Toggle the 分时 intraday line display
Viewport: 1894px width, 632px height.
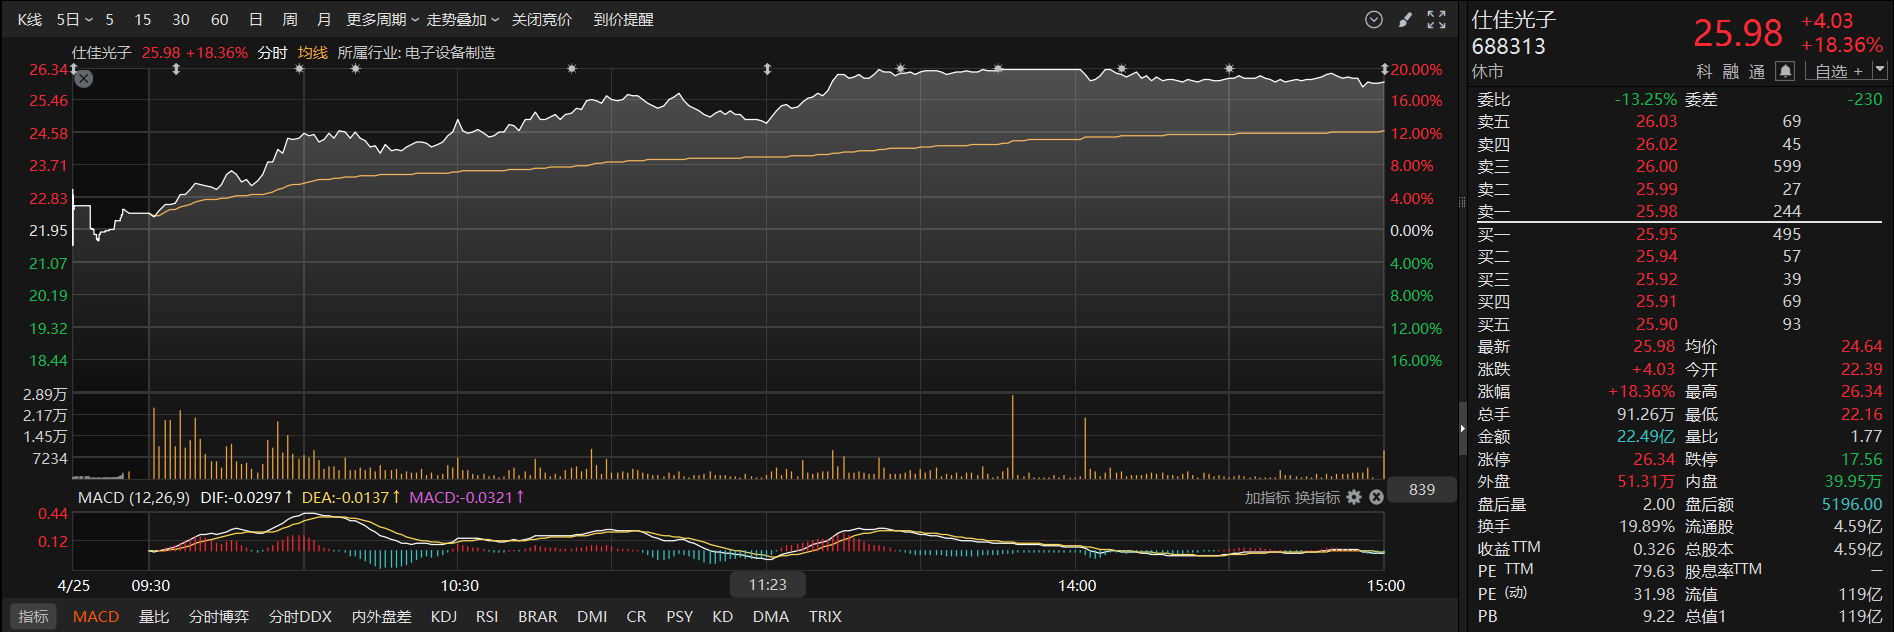(x=272, y=53)
